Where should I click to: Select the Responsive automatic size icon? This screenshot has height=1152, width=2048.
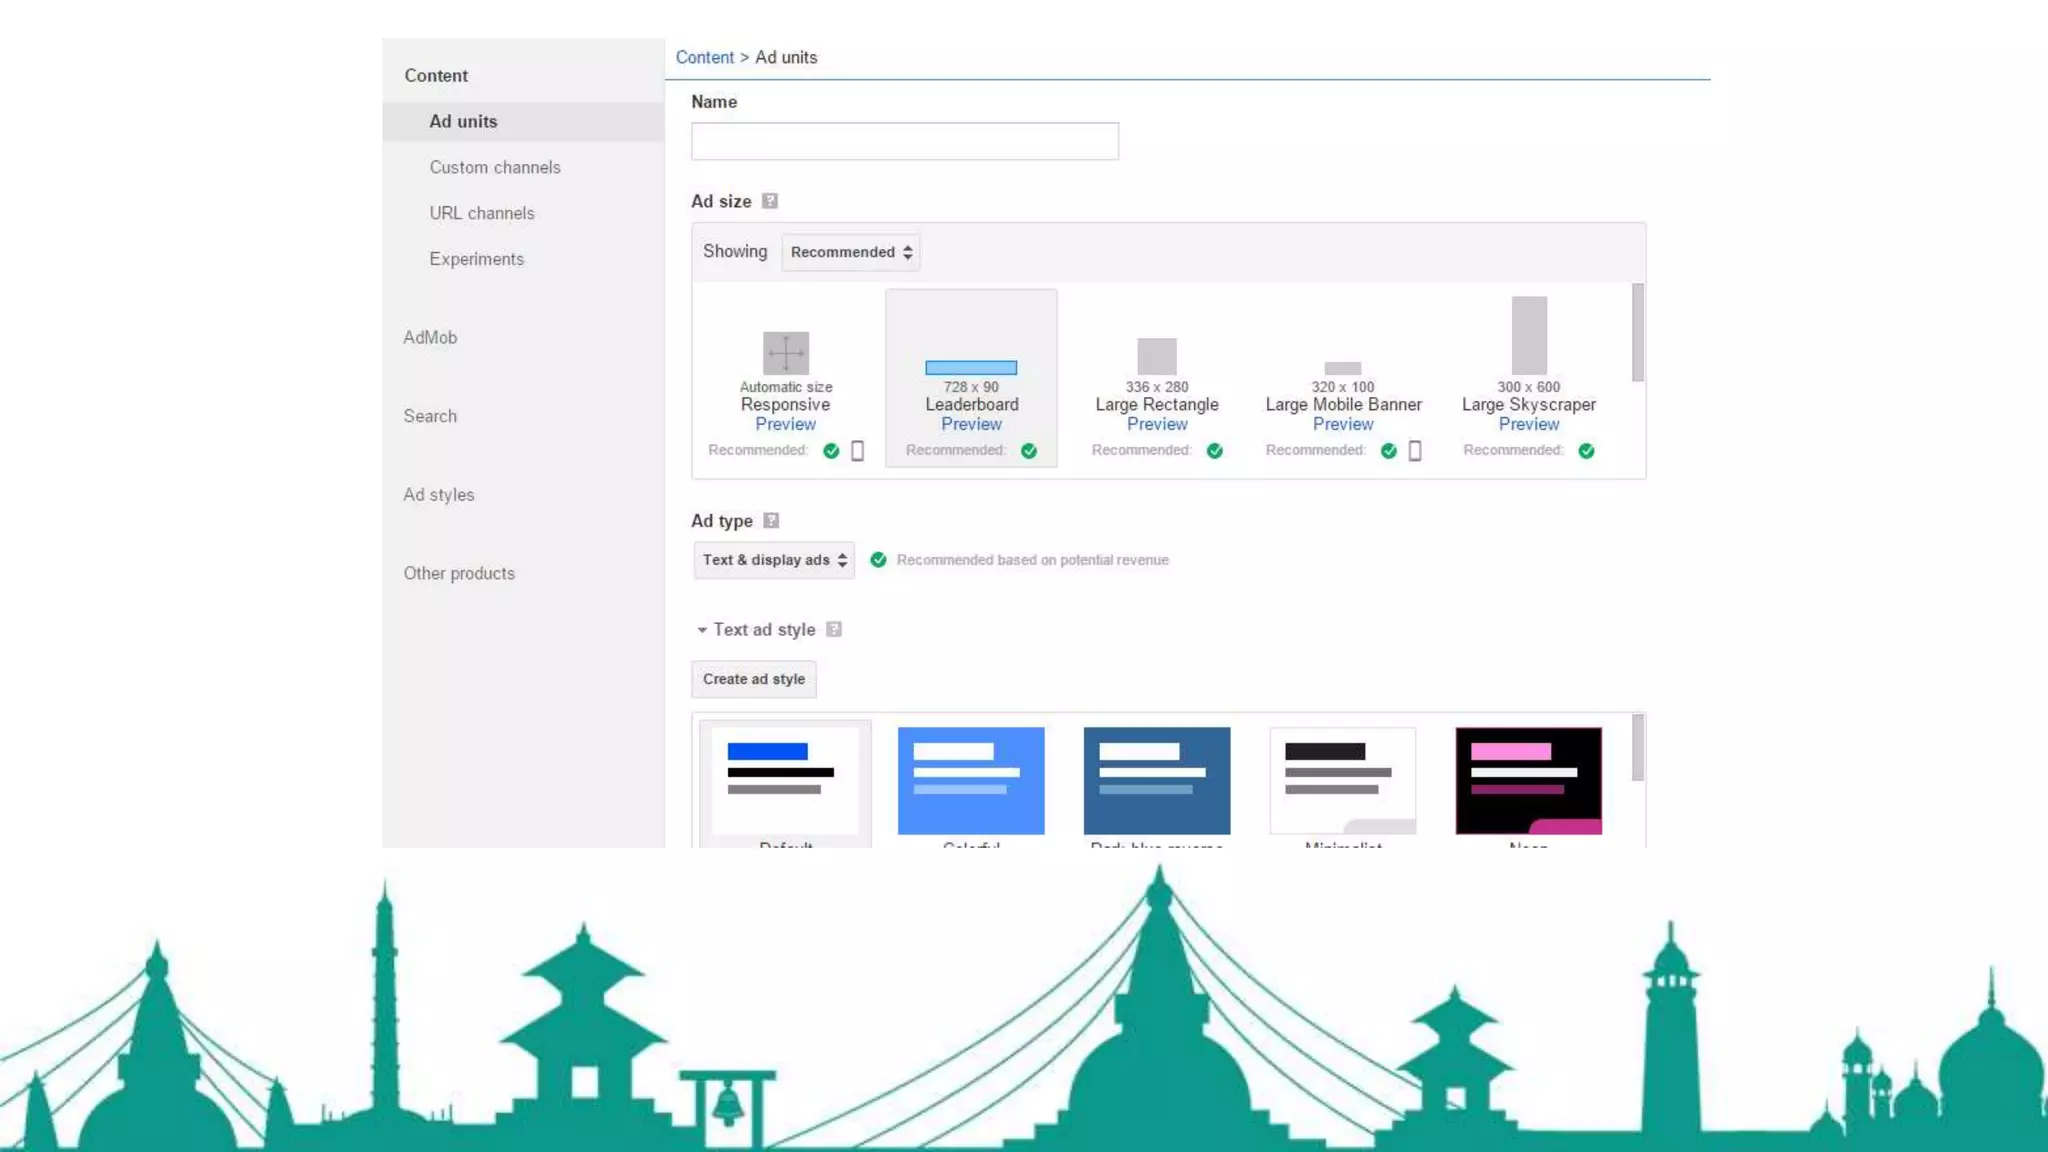point(786,353)
